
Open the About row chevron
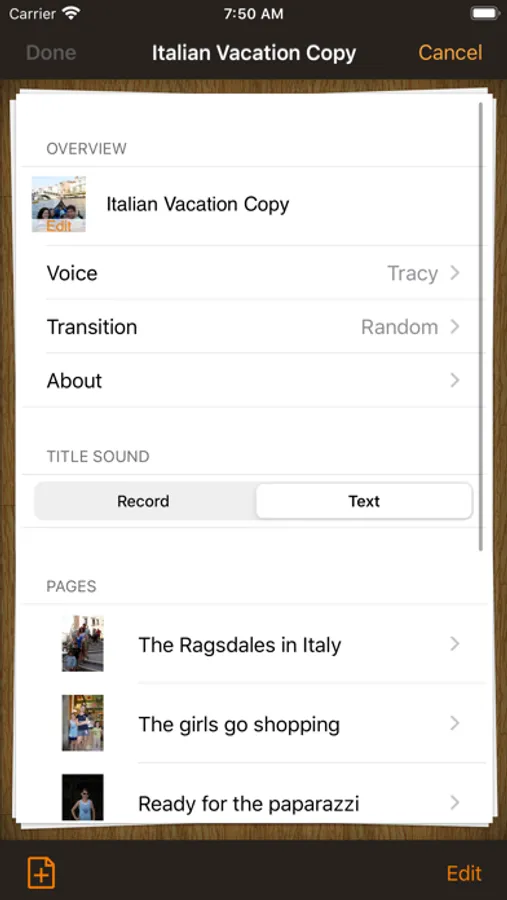(x=455, y=380)
